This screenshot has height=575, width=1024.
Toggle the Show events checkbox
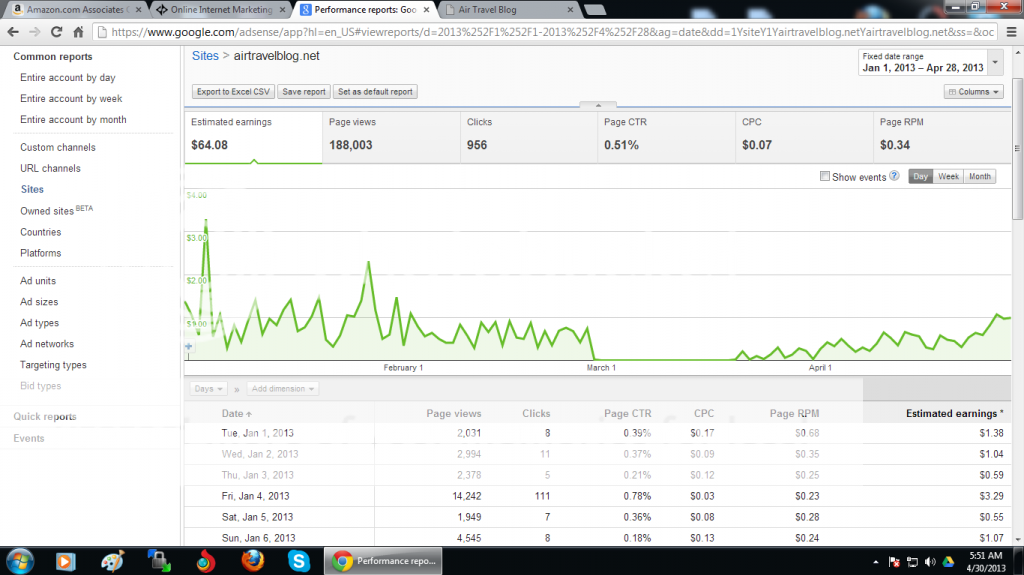point(825,176)
